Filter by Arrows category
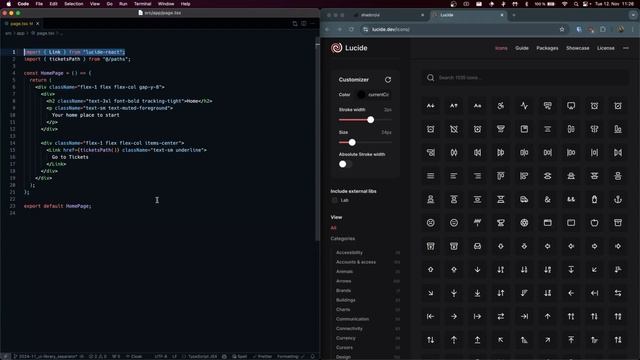This screenshot has height=360, width=640. tap(343, 281)
